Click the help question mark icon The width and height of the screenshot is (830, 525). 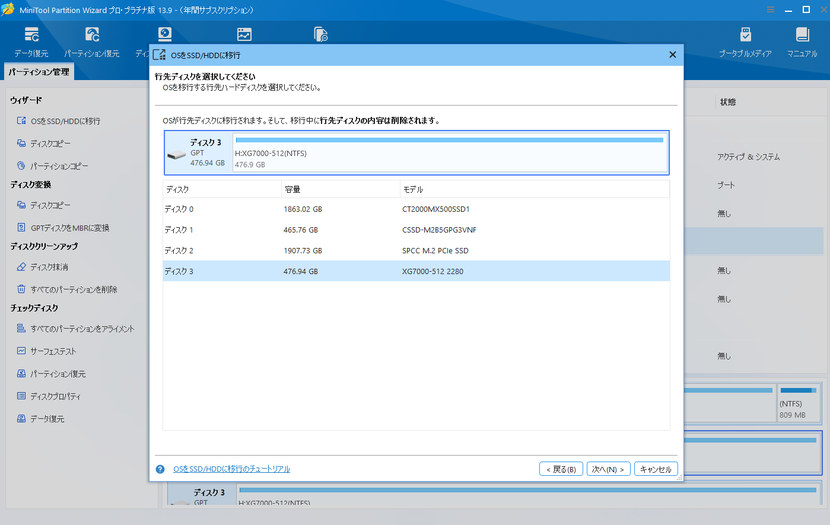[160, 469]
